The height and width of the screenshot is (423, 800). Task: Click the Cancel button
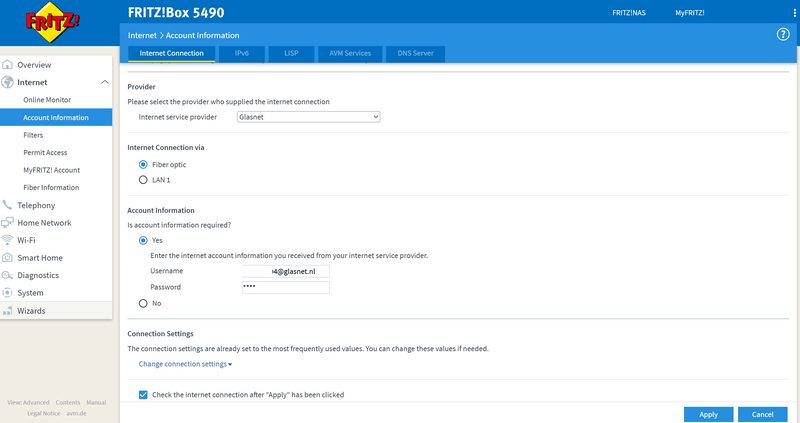click(762, 414)
